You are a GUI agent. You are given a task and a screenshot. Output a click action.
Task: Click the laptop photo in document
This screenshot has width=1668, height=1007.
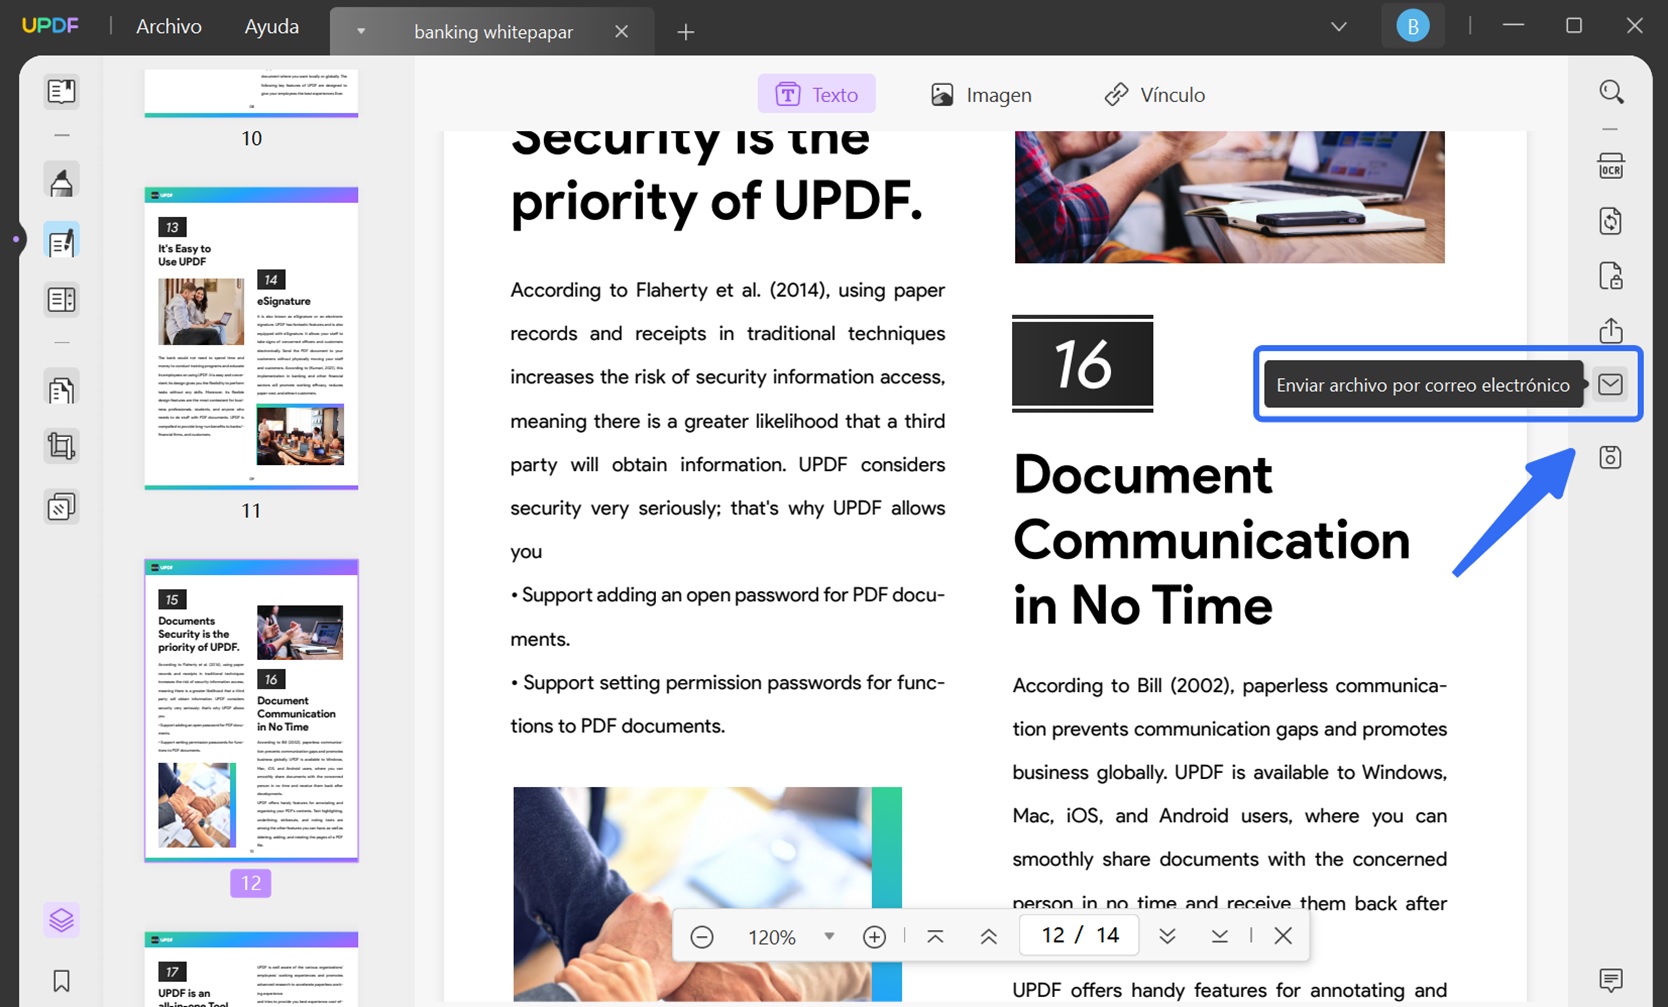click(x=1229, y=197)
